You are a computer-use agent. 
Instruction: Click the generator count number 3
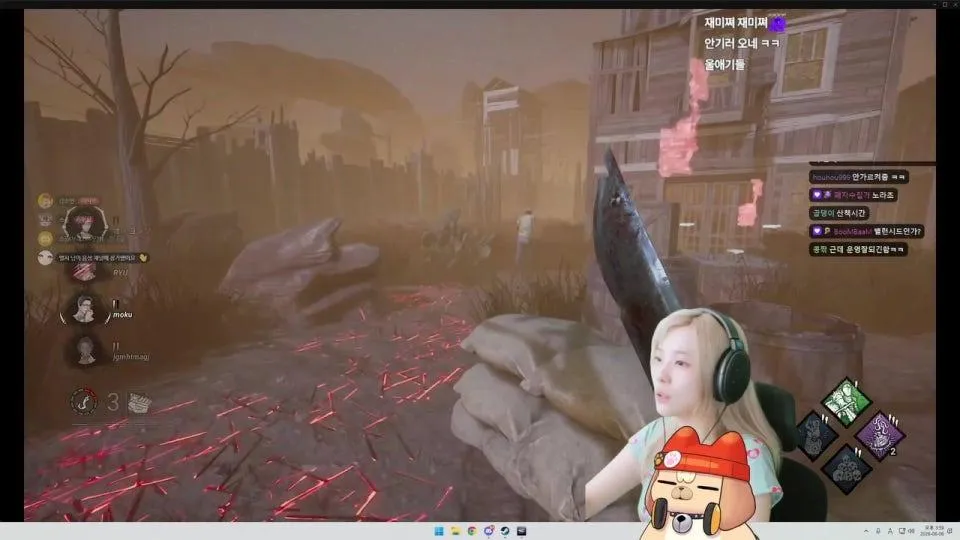click(113, 402)
